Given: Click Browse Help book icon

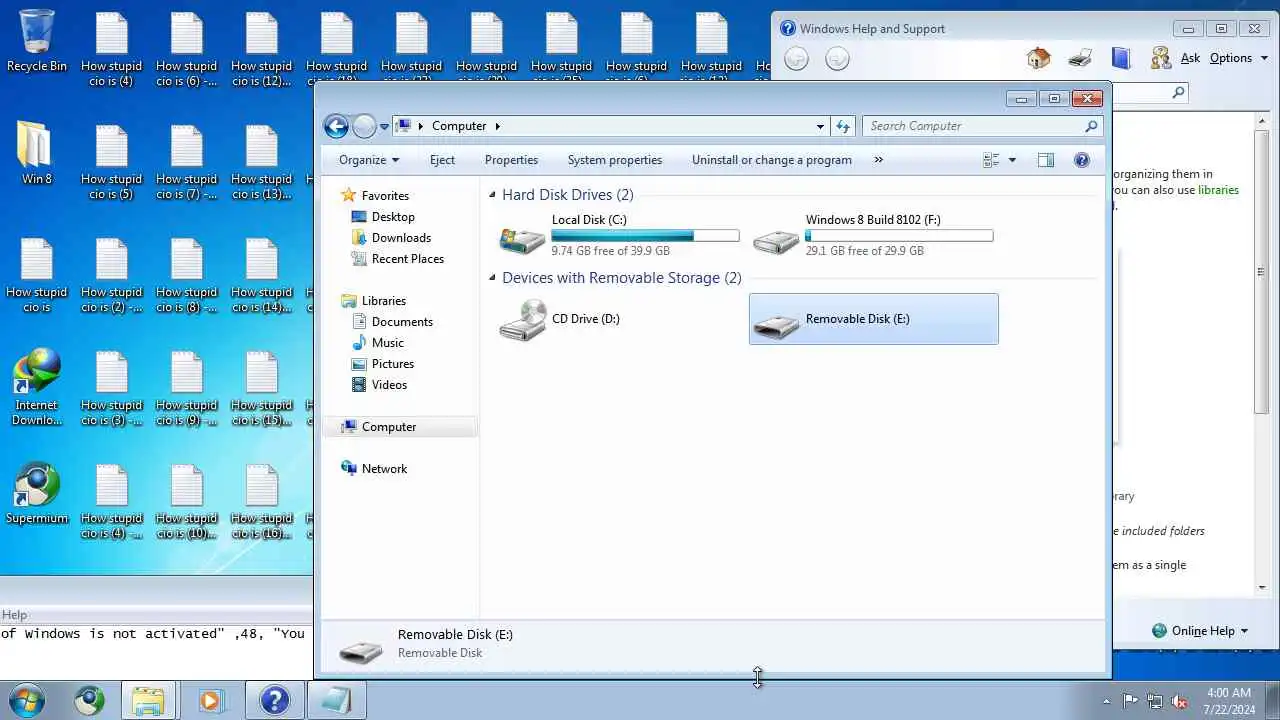Looking at the screenshot, I should tap(1121, 58).
